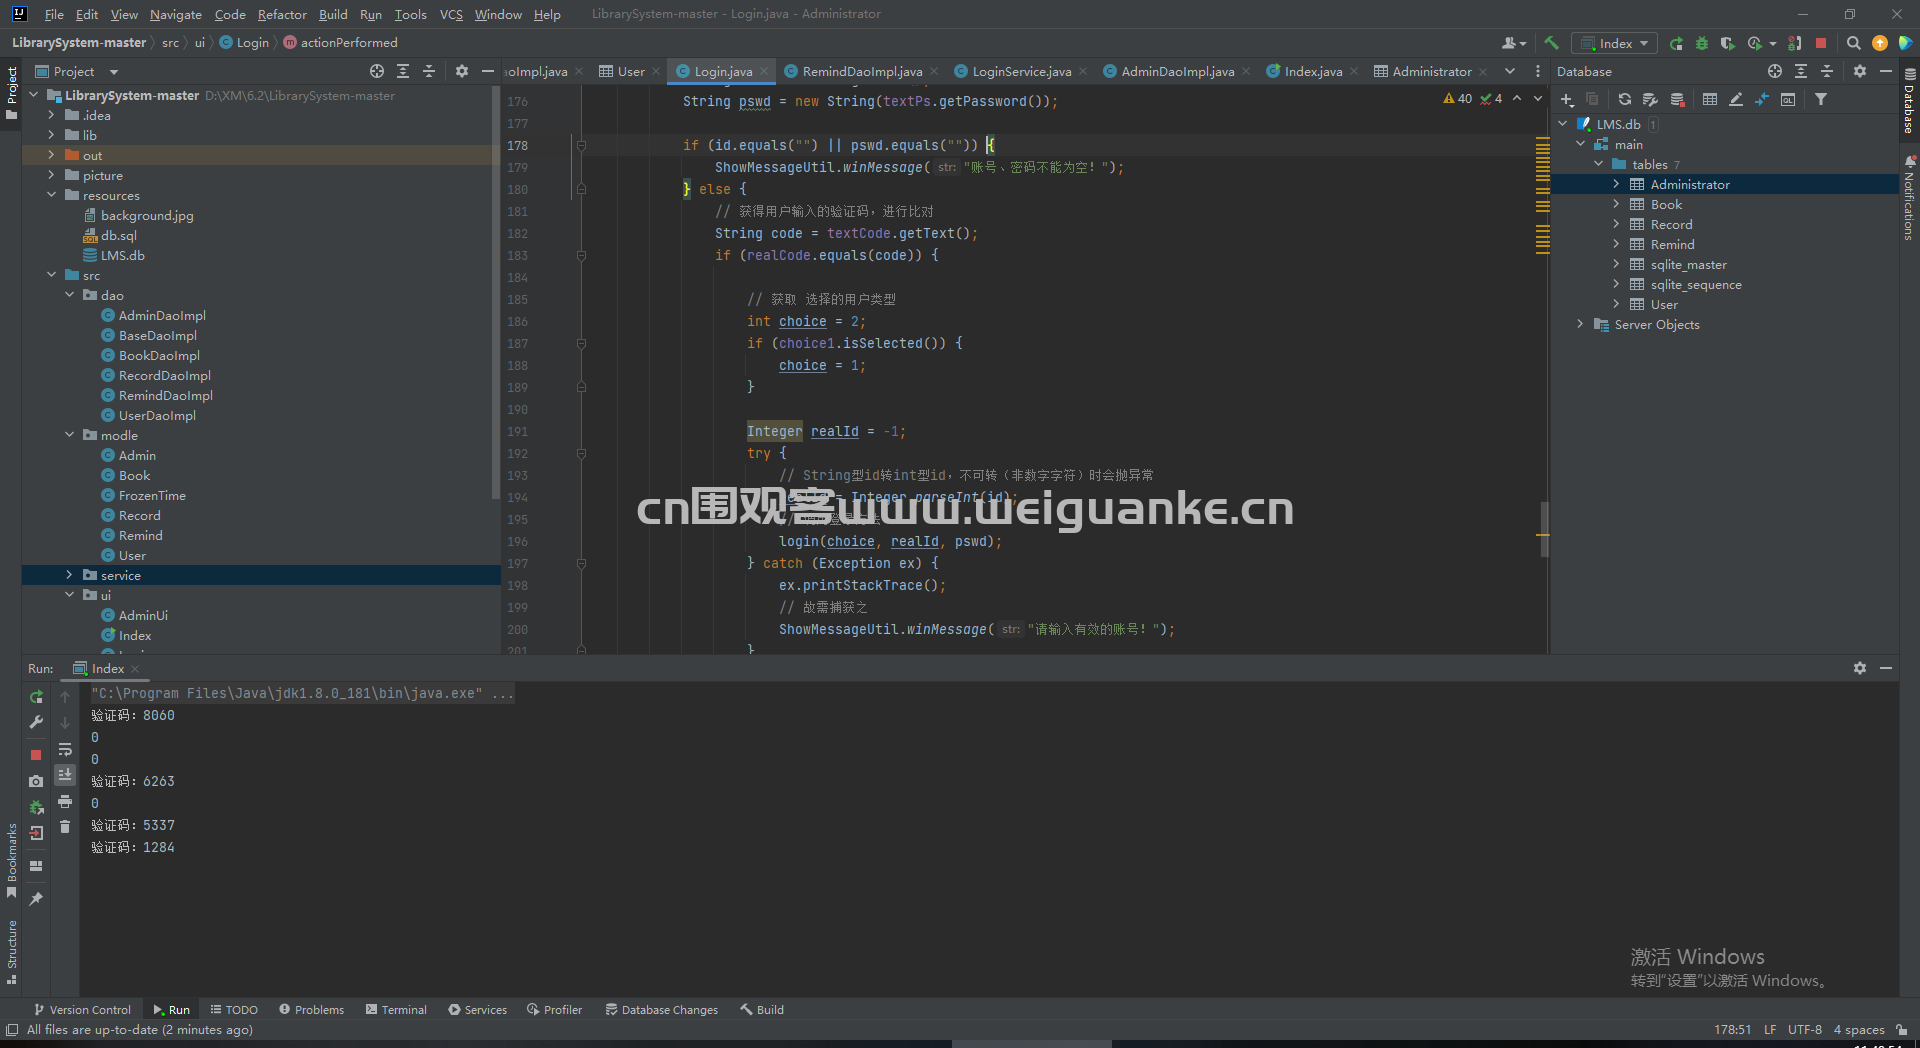
Task: Pin the Run tab with pin icon
Action: tap(36, 899)
